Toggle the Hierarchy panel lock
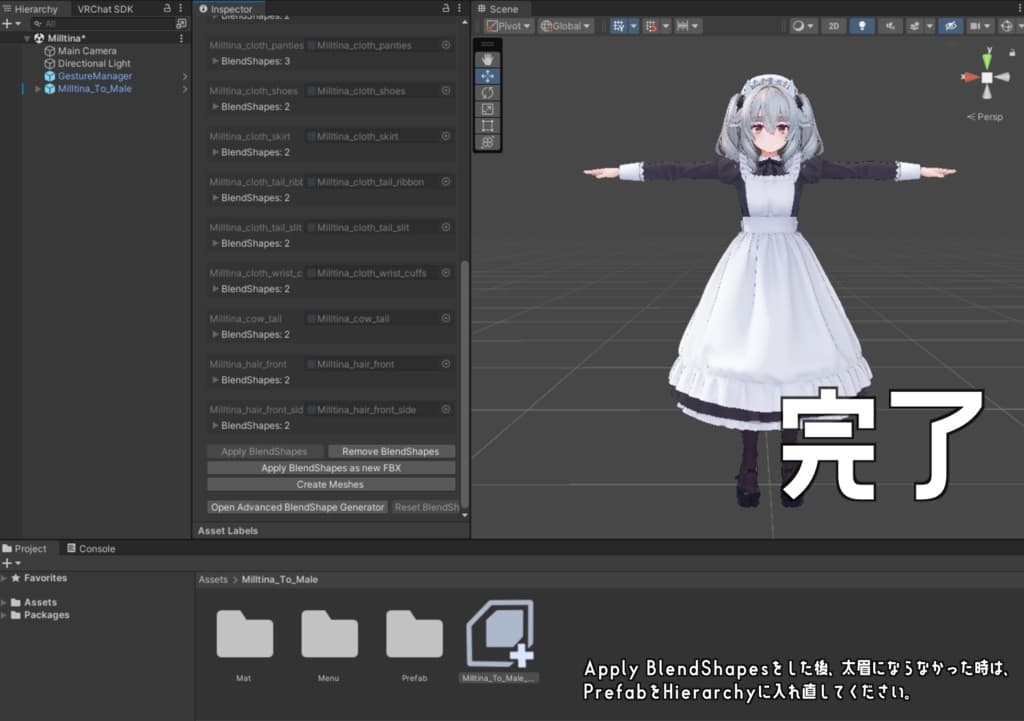This screenshot has height=721, width=1024. [167, 8]
